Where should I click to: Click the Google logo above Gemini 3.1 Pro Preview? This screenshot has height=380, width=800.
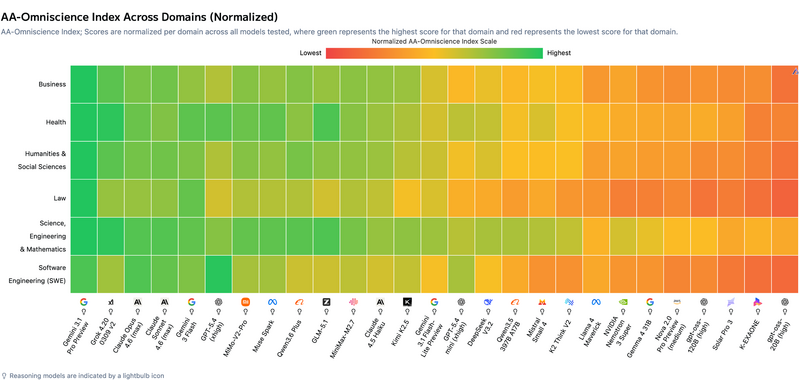point(84,302)
